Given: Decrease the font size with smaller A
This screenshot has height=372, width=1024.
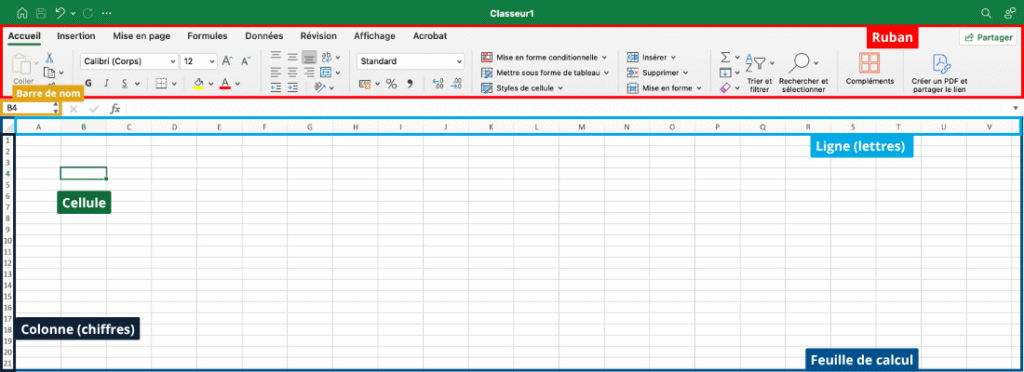Looking at the screenshot, I should pyautogui.click(x=246, y=61).
